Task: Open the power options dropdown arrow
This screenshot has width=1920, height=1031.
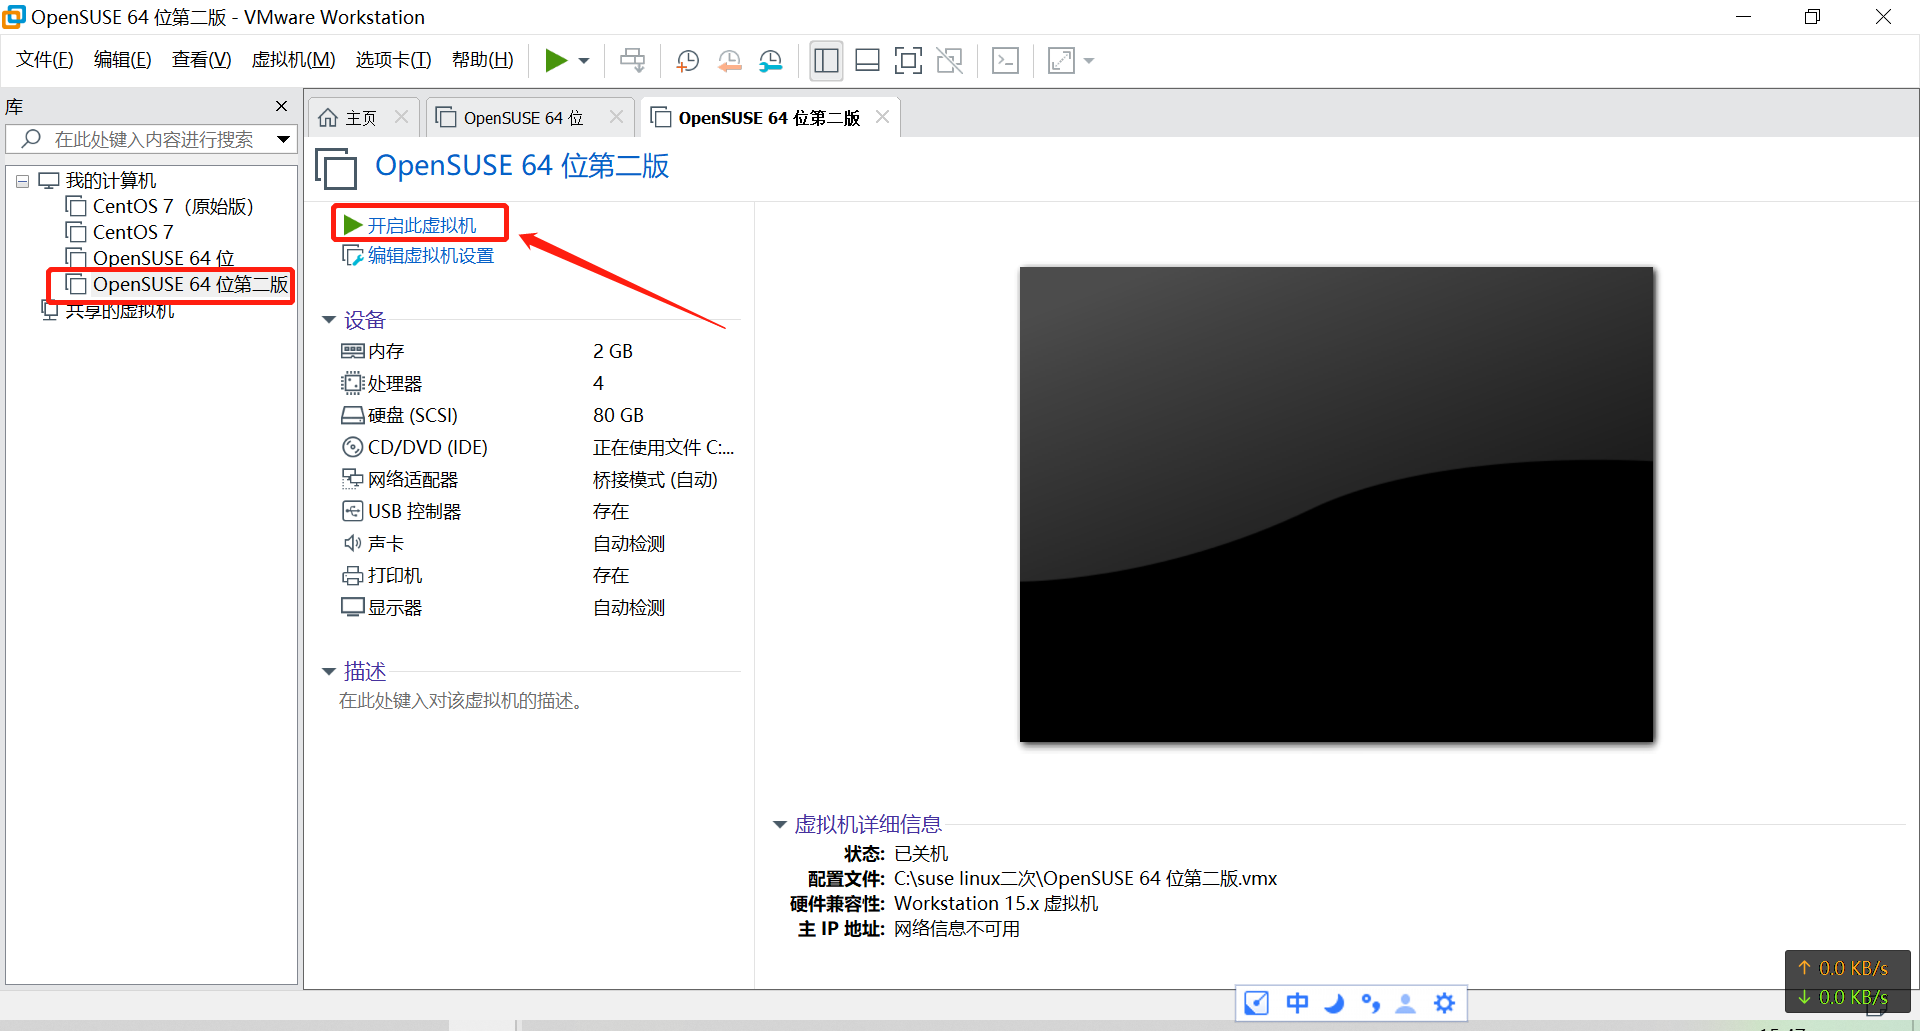Action: click(x=584, y=61)
